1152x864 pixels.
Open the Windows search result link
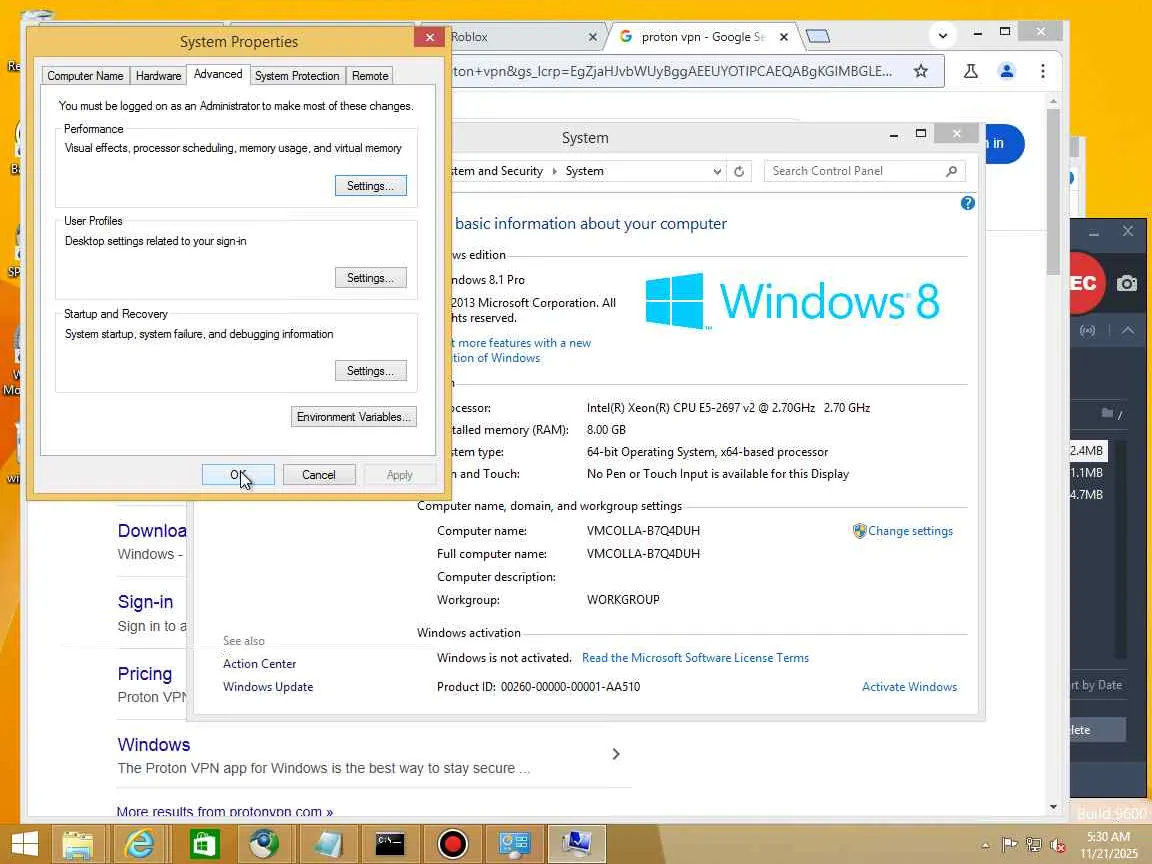coord(154,745)
